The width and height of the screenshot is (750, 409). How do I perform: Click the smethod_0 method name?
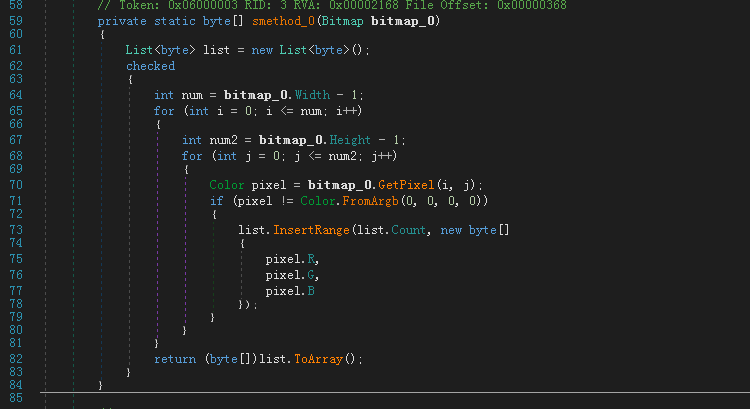[283, 21]
